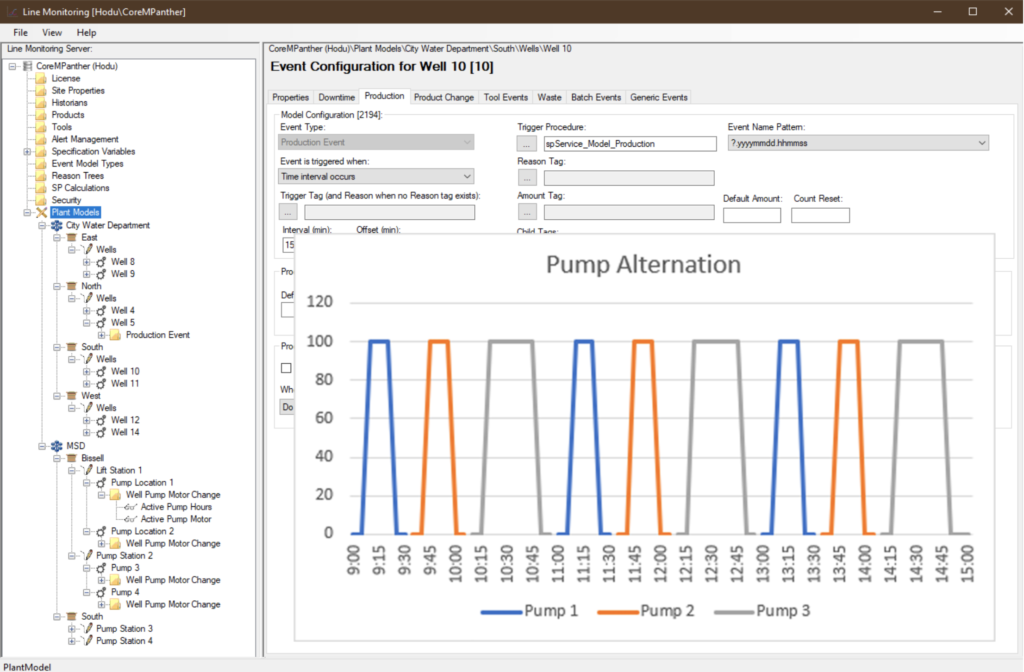This screenshot has height=672, width=1024.
Task: Switch to the Product Change tab
Action: point(444,97)
